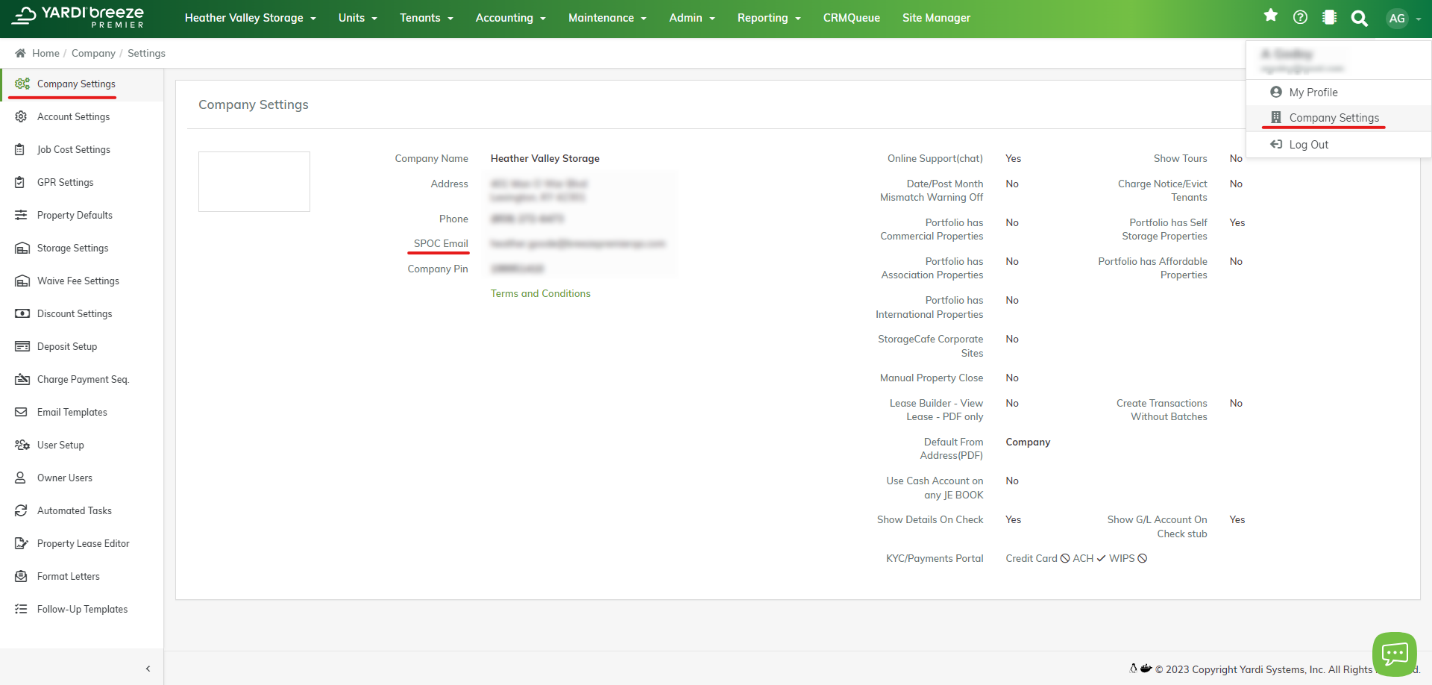Open the User Setup sidebar item
The width and height of the screenshot is (1432, 685).
pos(60,445)
